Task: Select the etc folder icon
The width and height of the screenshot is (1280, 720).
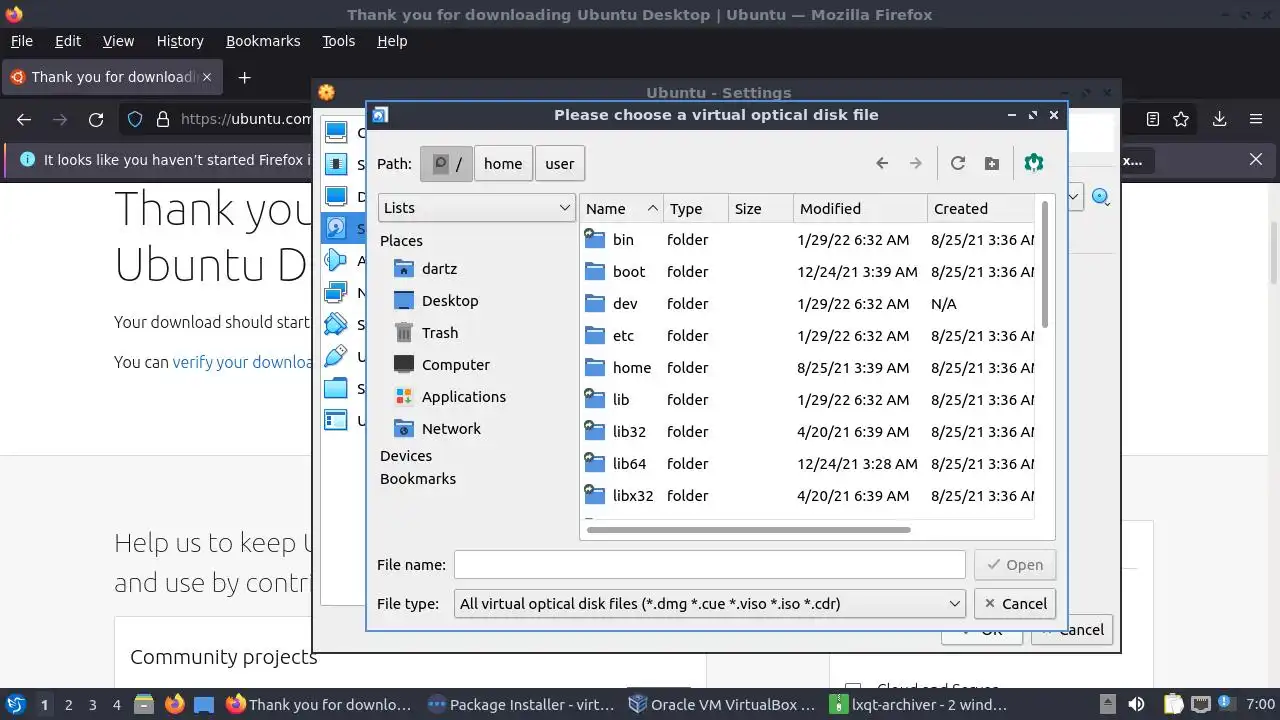Action: [x=595, y=335]
